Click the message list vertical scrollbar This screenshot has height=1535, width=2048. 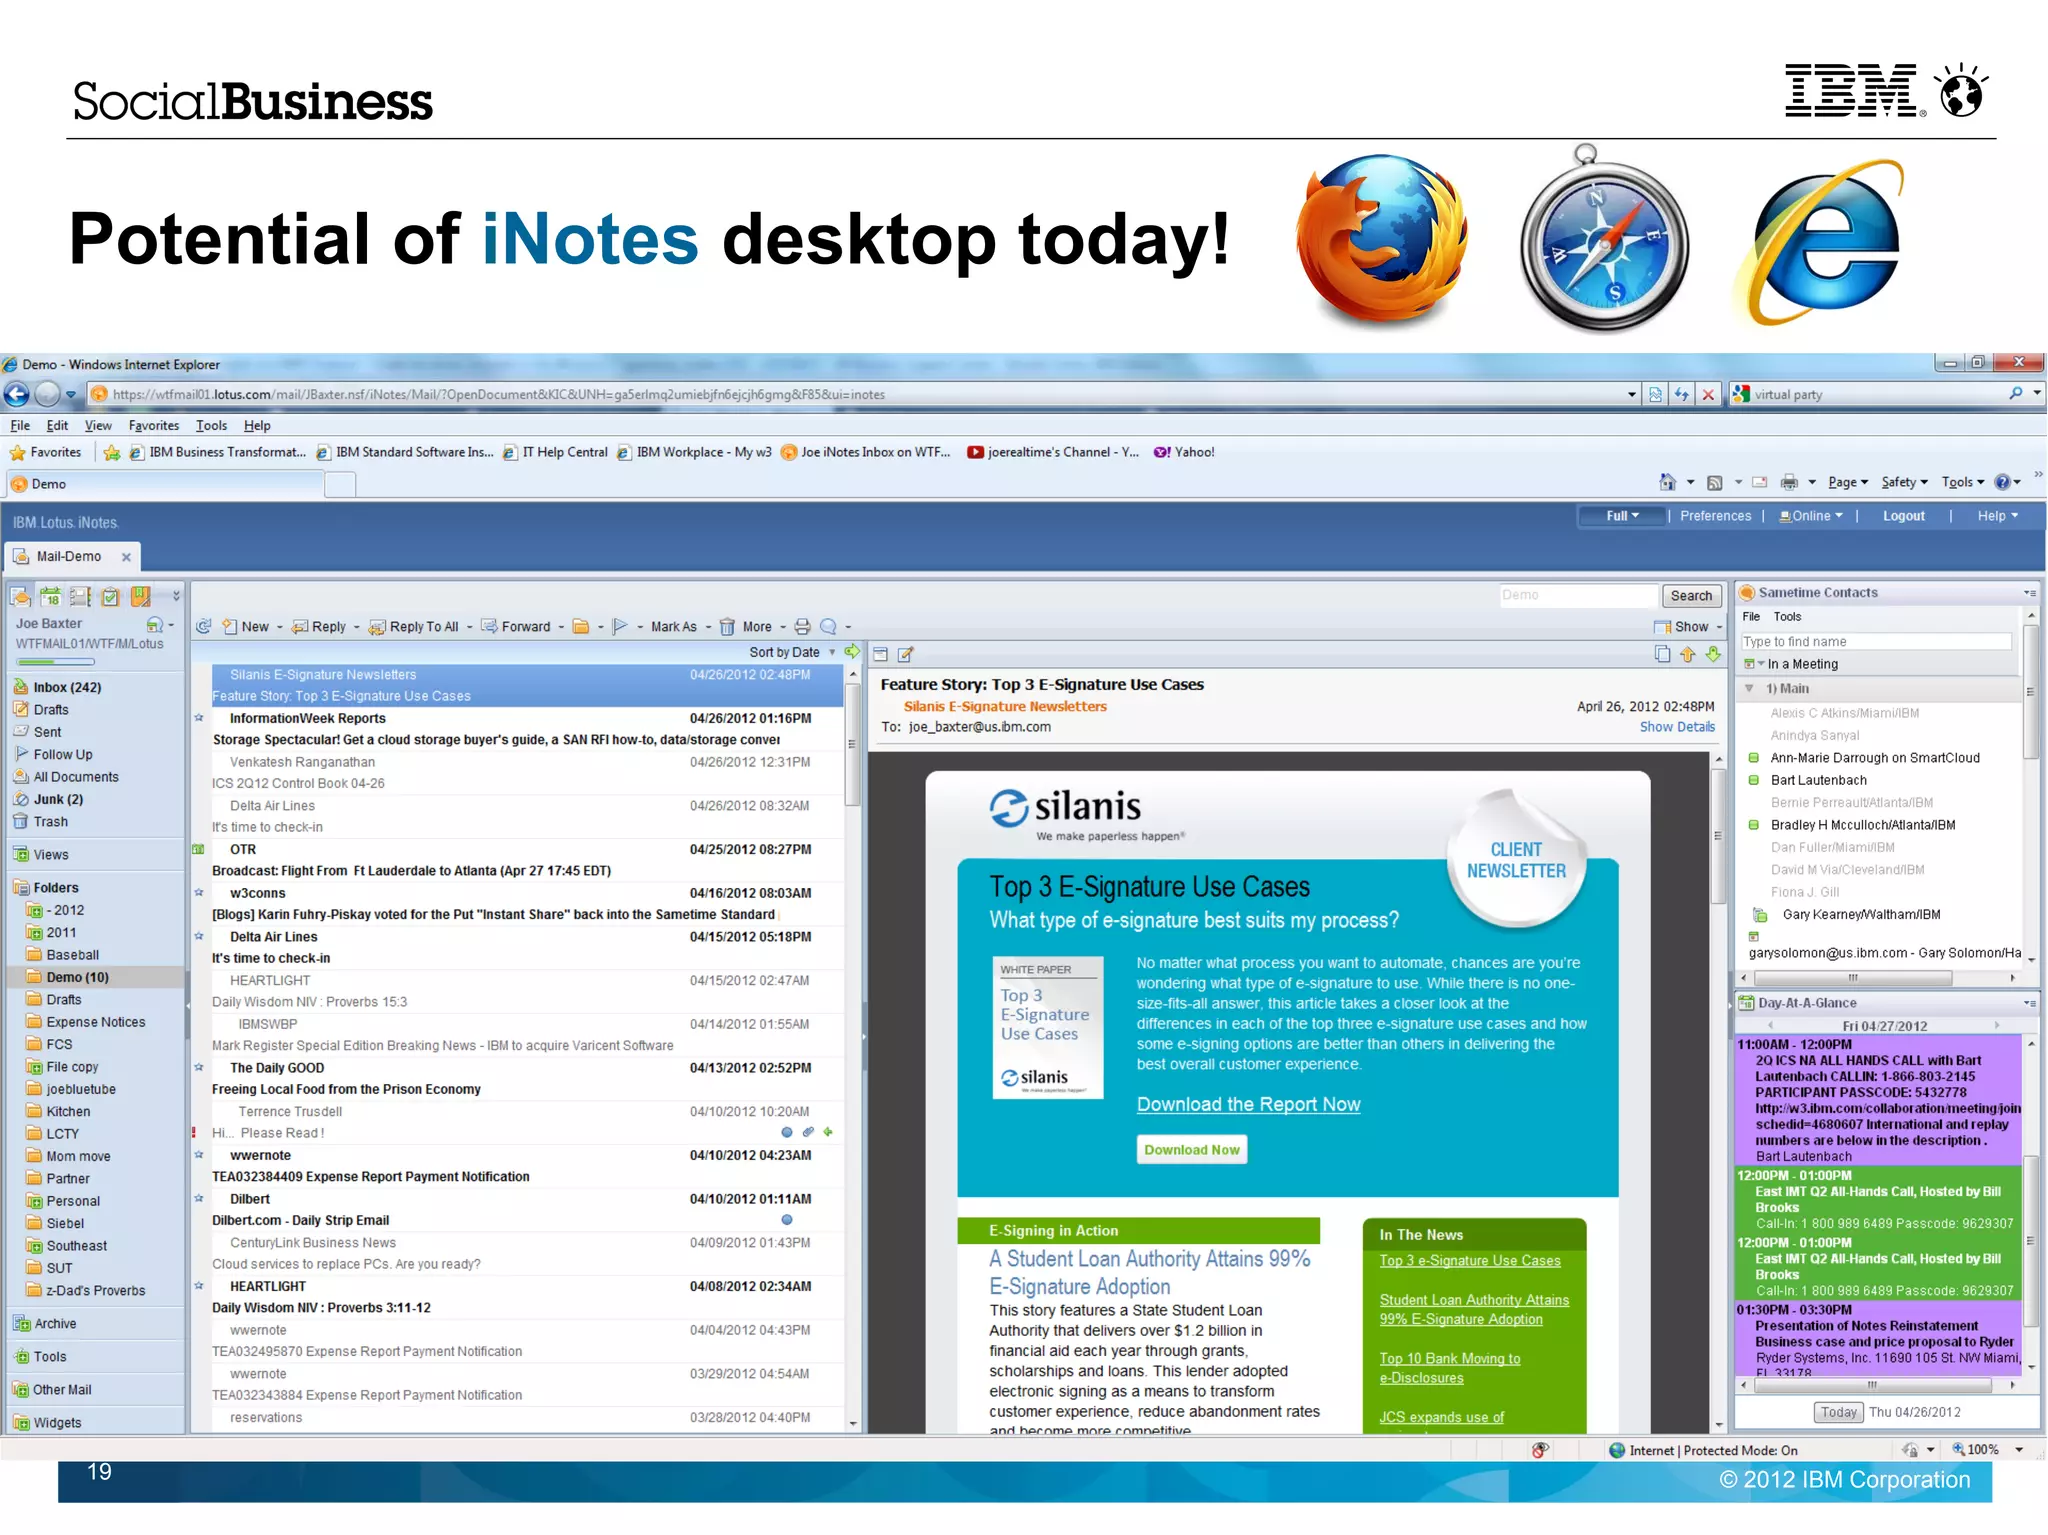853,1050
